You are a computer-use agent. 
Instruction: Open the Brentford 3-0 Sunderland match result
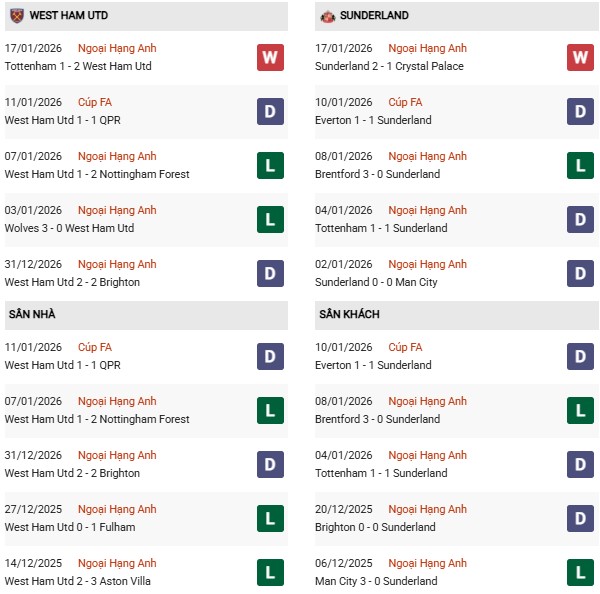[x=377, y=174]
